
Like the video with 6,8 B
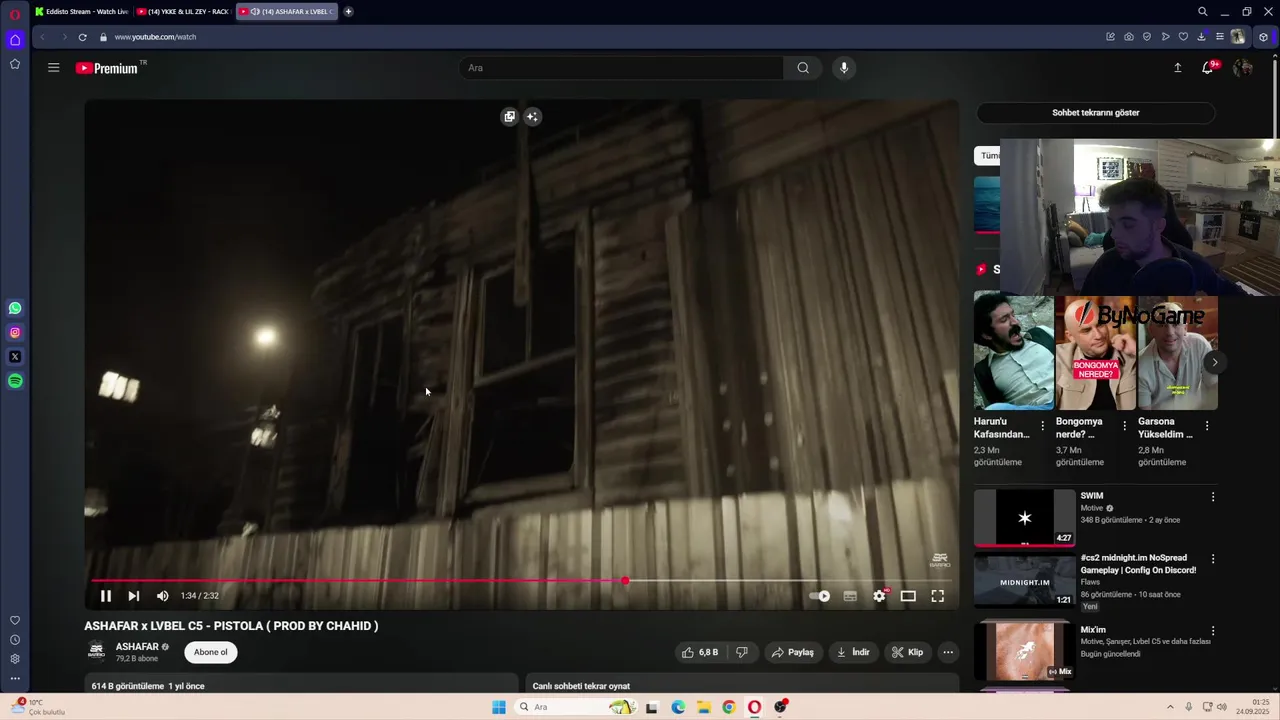click(700, 652)
